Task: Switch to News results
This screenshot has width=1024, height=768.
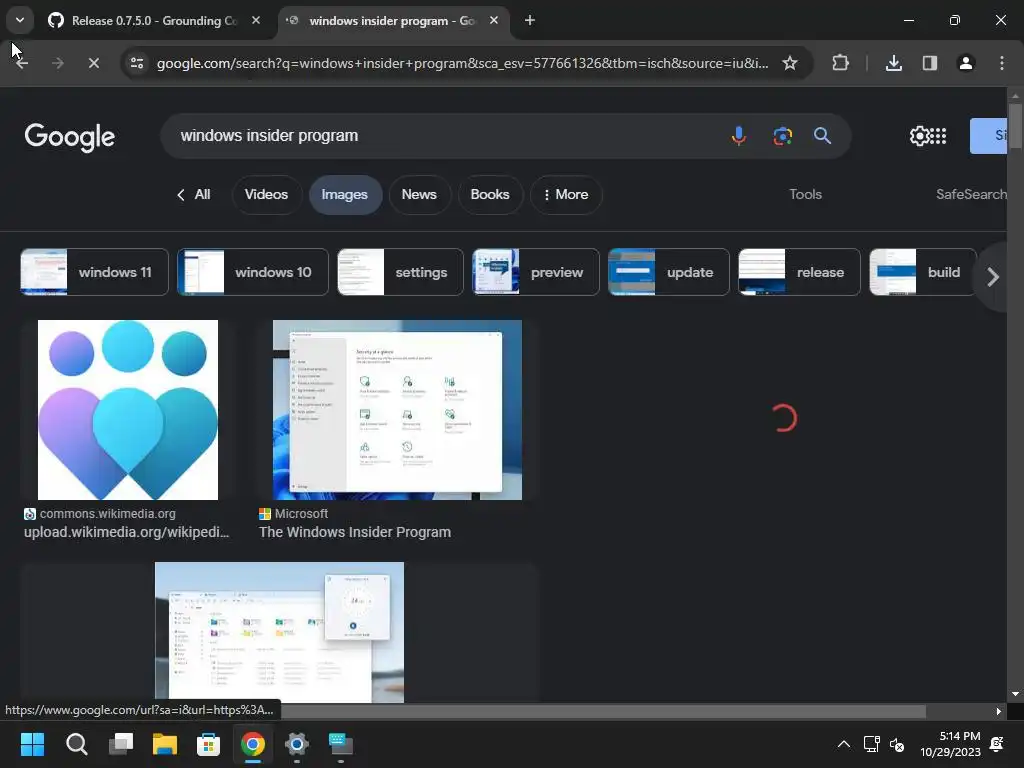Action: coord(419,195)
